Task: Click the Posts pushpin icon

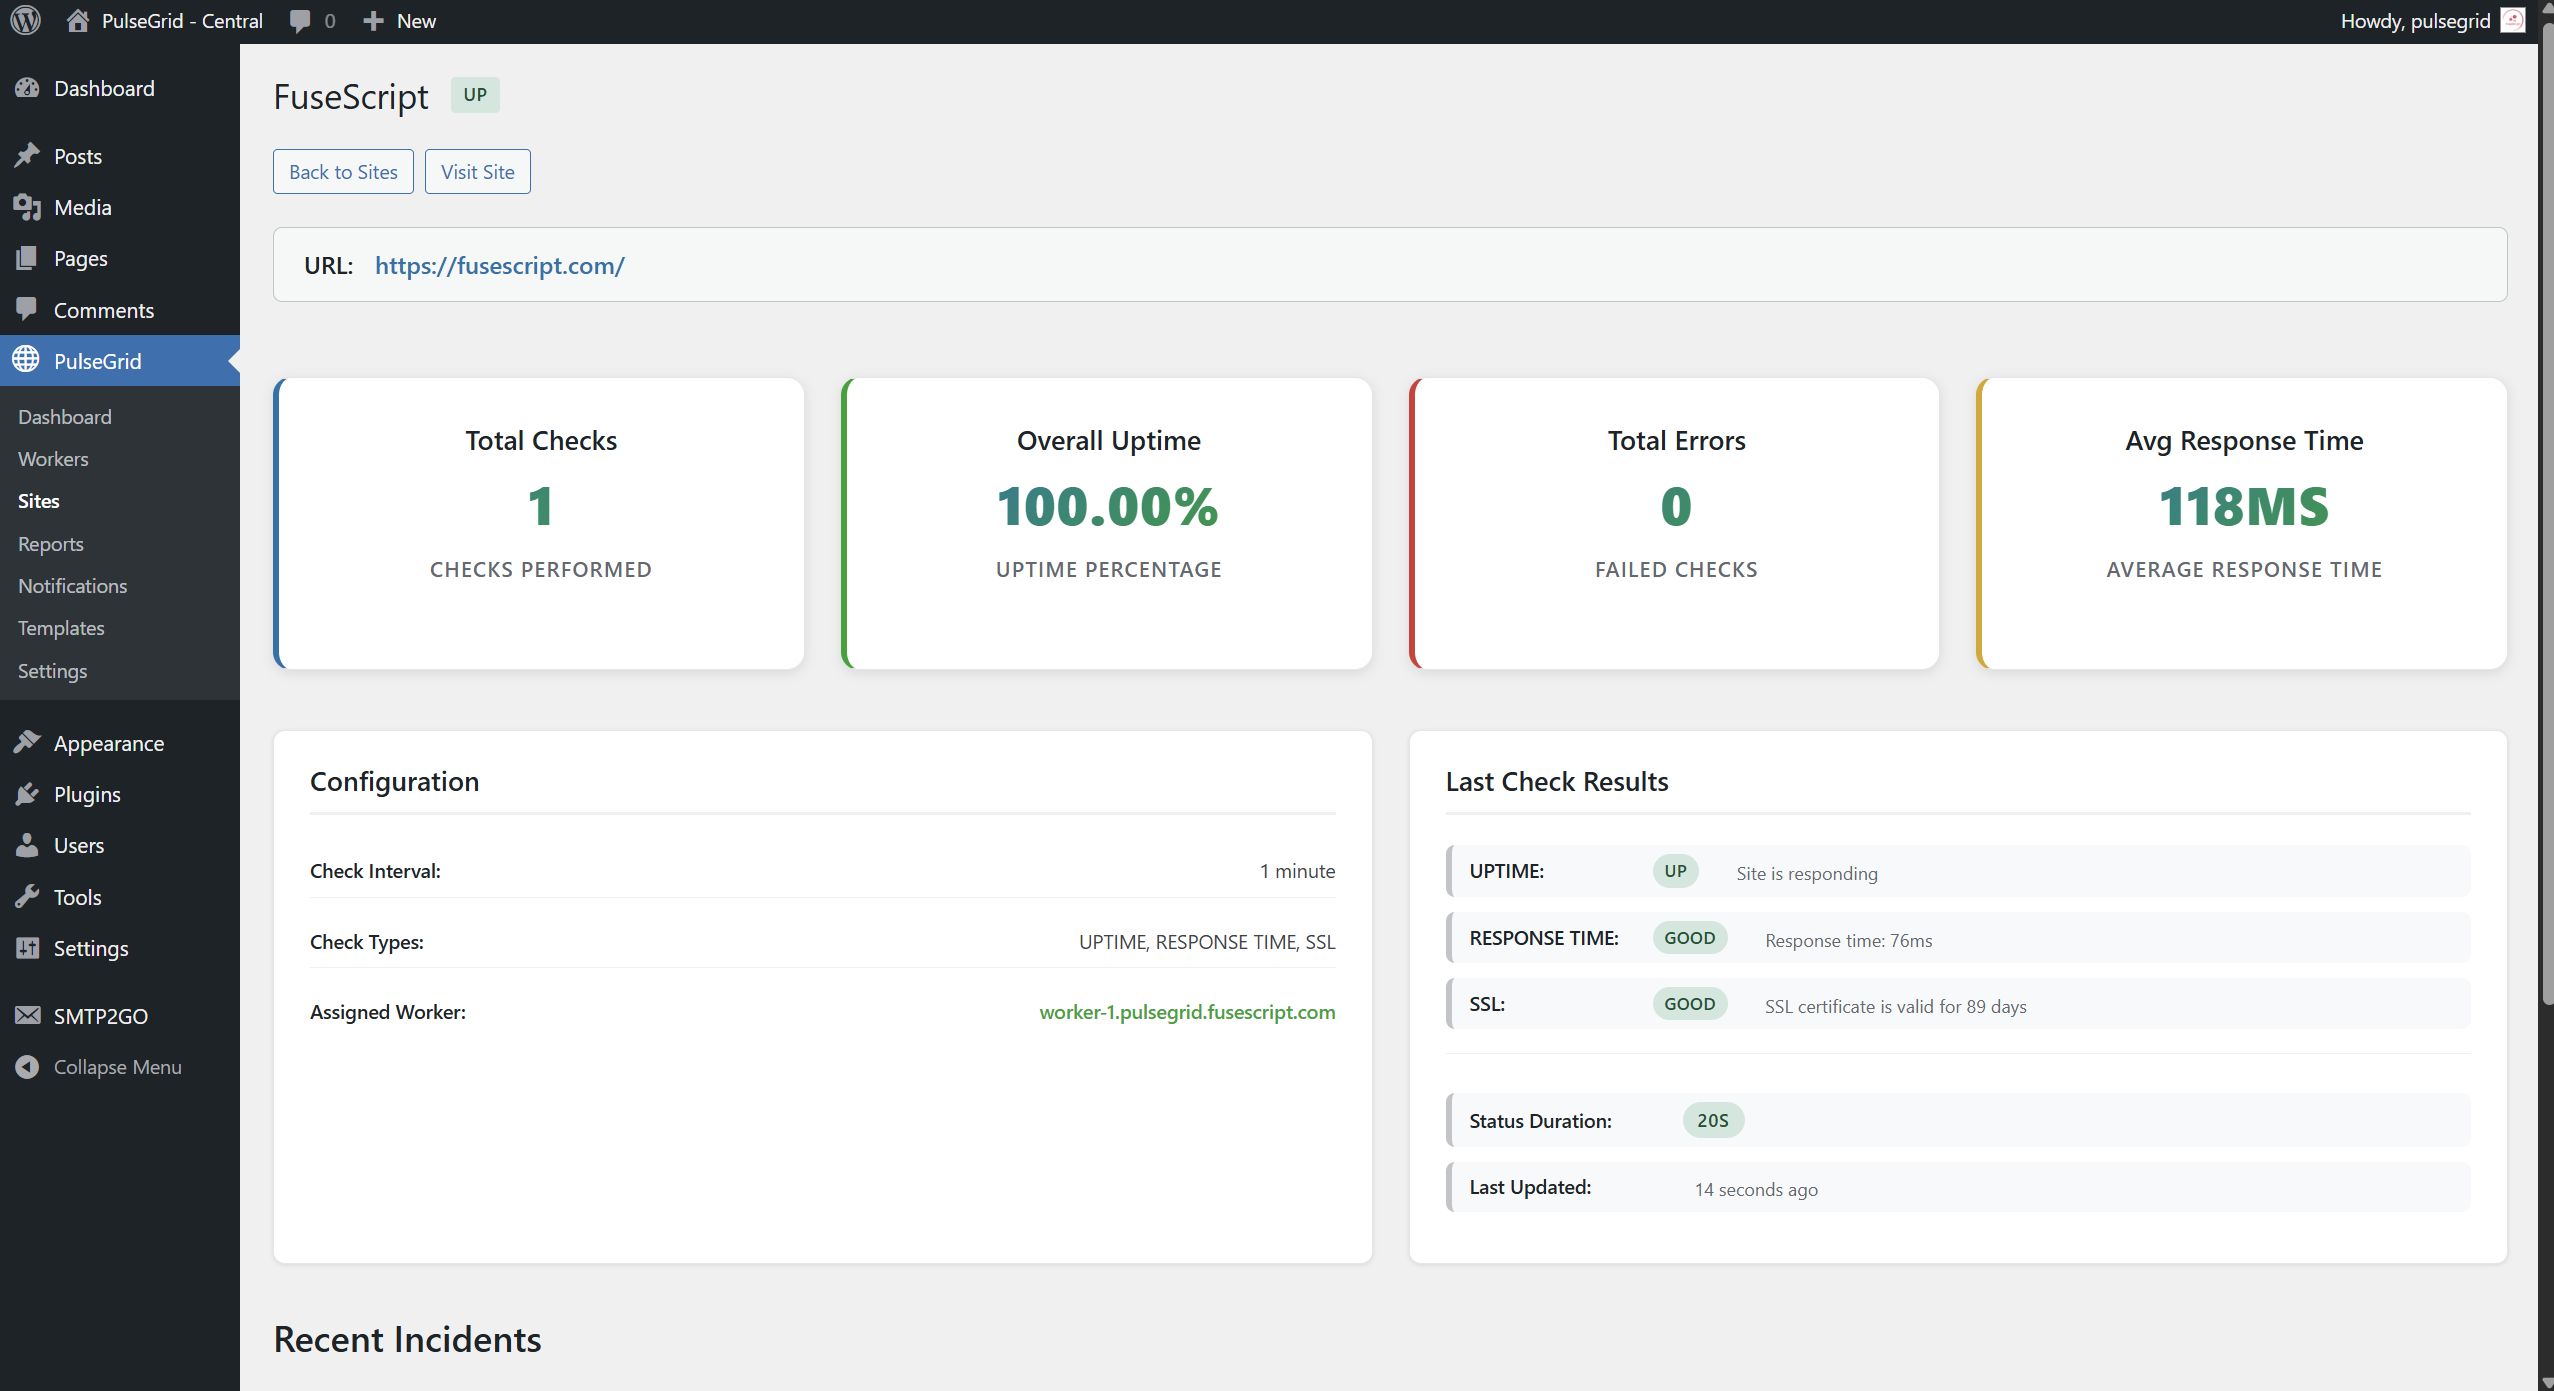Action: (27, 156)
